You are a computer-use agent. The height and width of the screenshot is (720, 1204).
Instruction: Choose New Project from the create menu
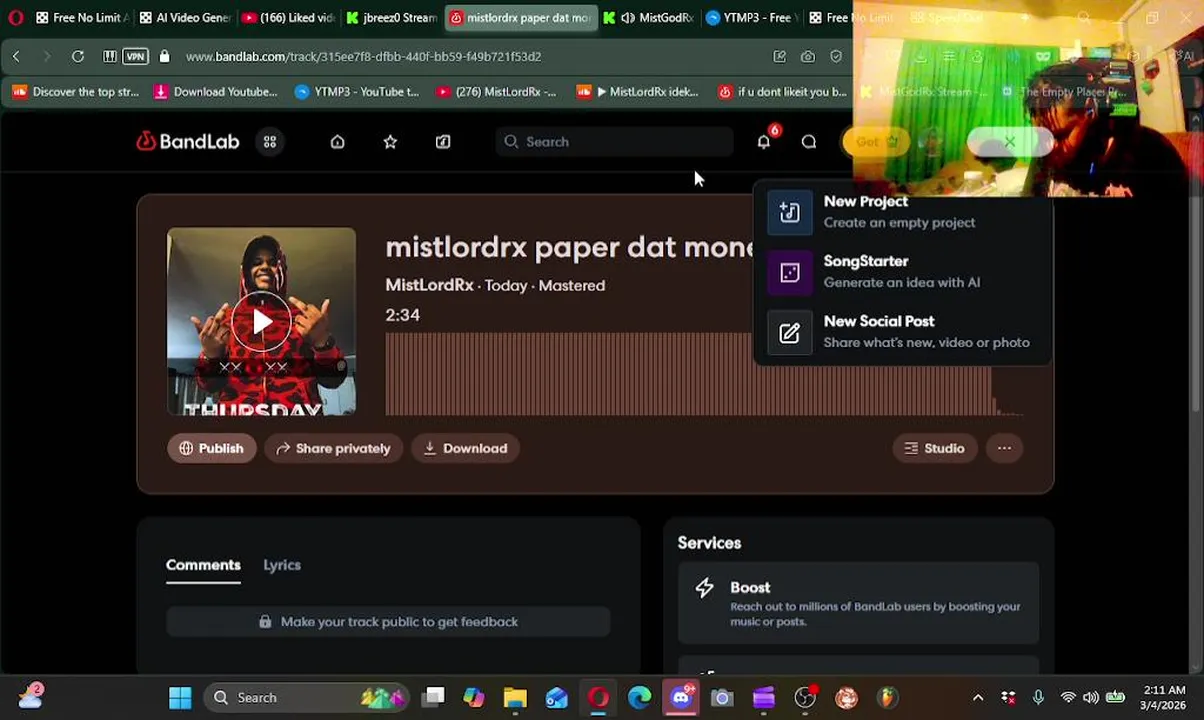[x=902, y=211]
